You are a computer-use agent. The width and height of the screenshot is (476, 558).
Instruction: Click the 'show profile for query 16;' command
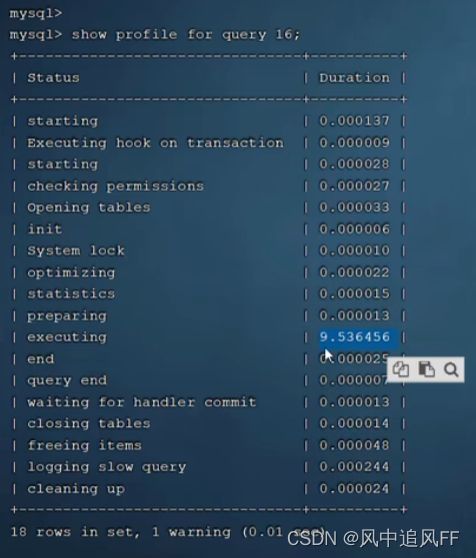(x=186, y=35)
